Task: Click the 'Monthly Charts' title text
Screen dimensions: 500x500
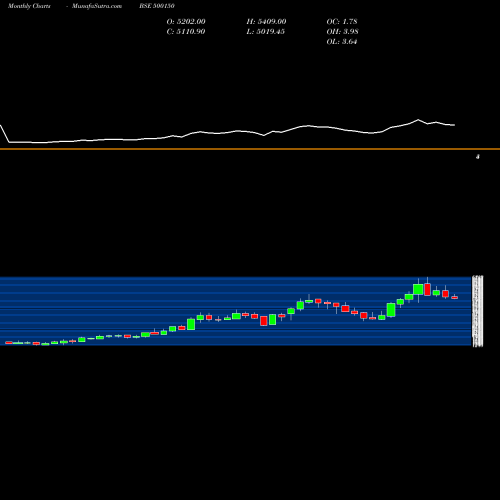Action: 29,6
